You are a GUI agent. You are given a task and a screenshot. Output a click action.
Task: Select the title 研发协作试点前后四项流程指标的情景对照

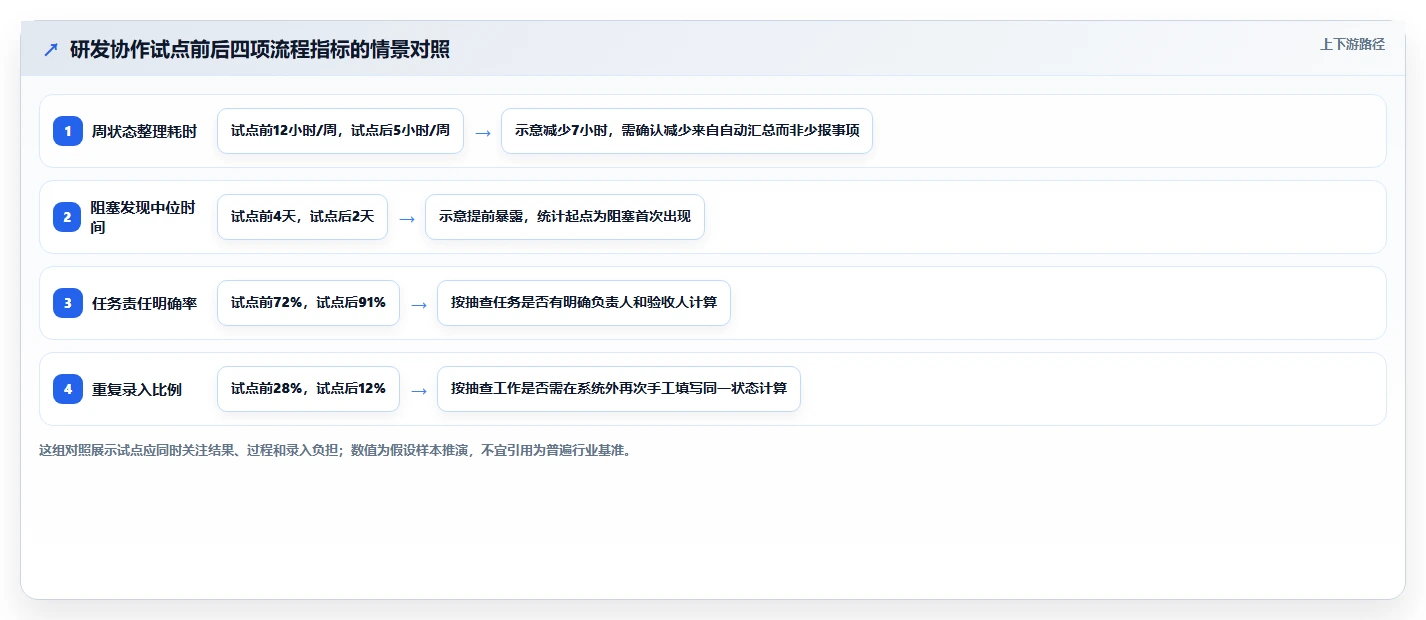pos(260,50)
